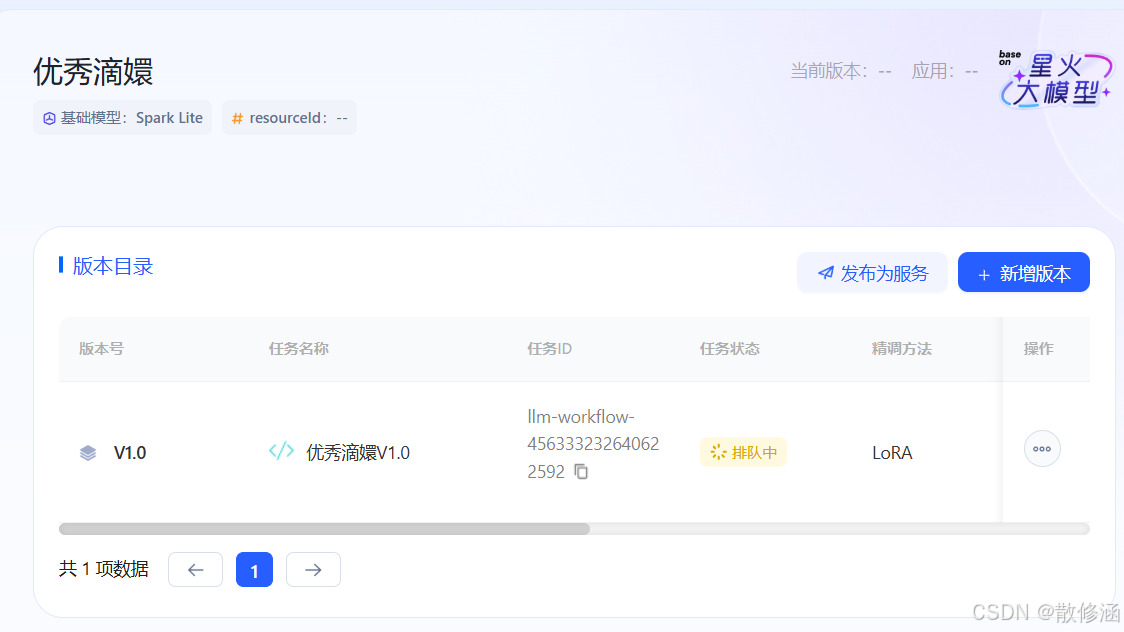Click the 应用 label
This screenshot has height=632, width=1124.
click(933, 71)
